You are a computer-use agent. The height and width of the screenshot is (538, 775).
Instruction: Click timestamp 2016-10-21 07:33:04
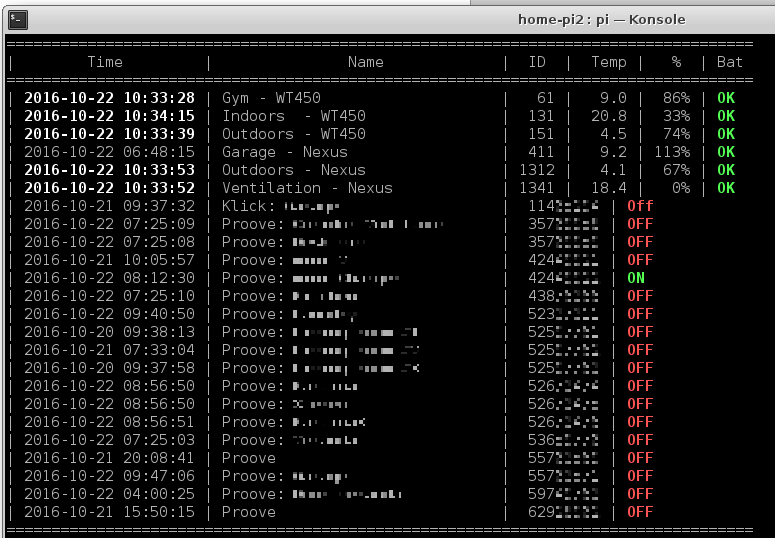[109, 350]
